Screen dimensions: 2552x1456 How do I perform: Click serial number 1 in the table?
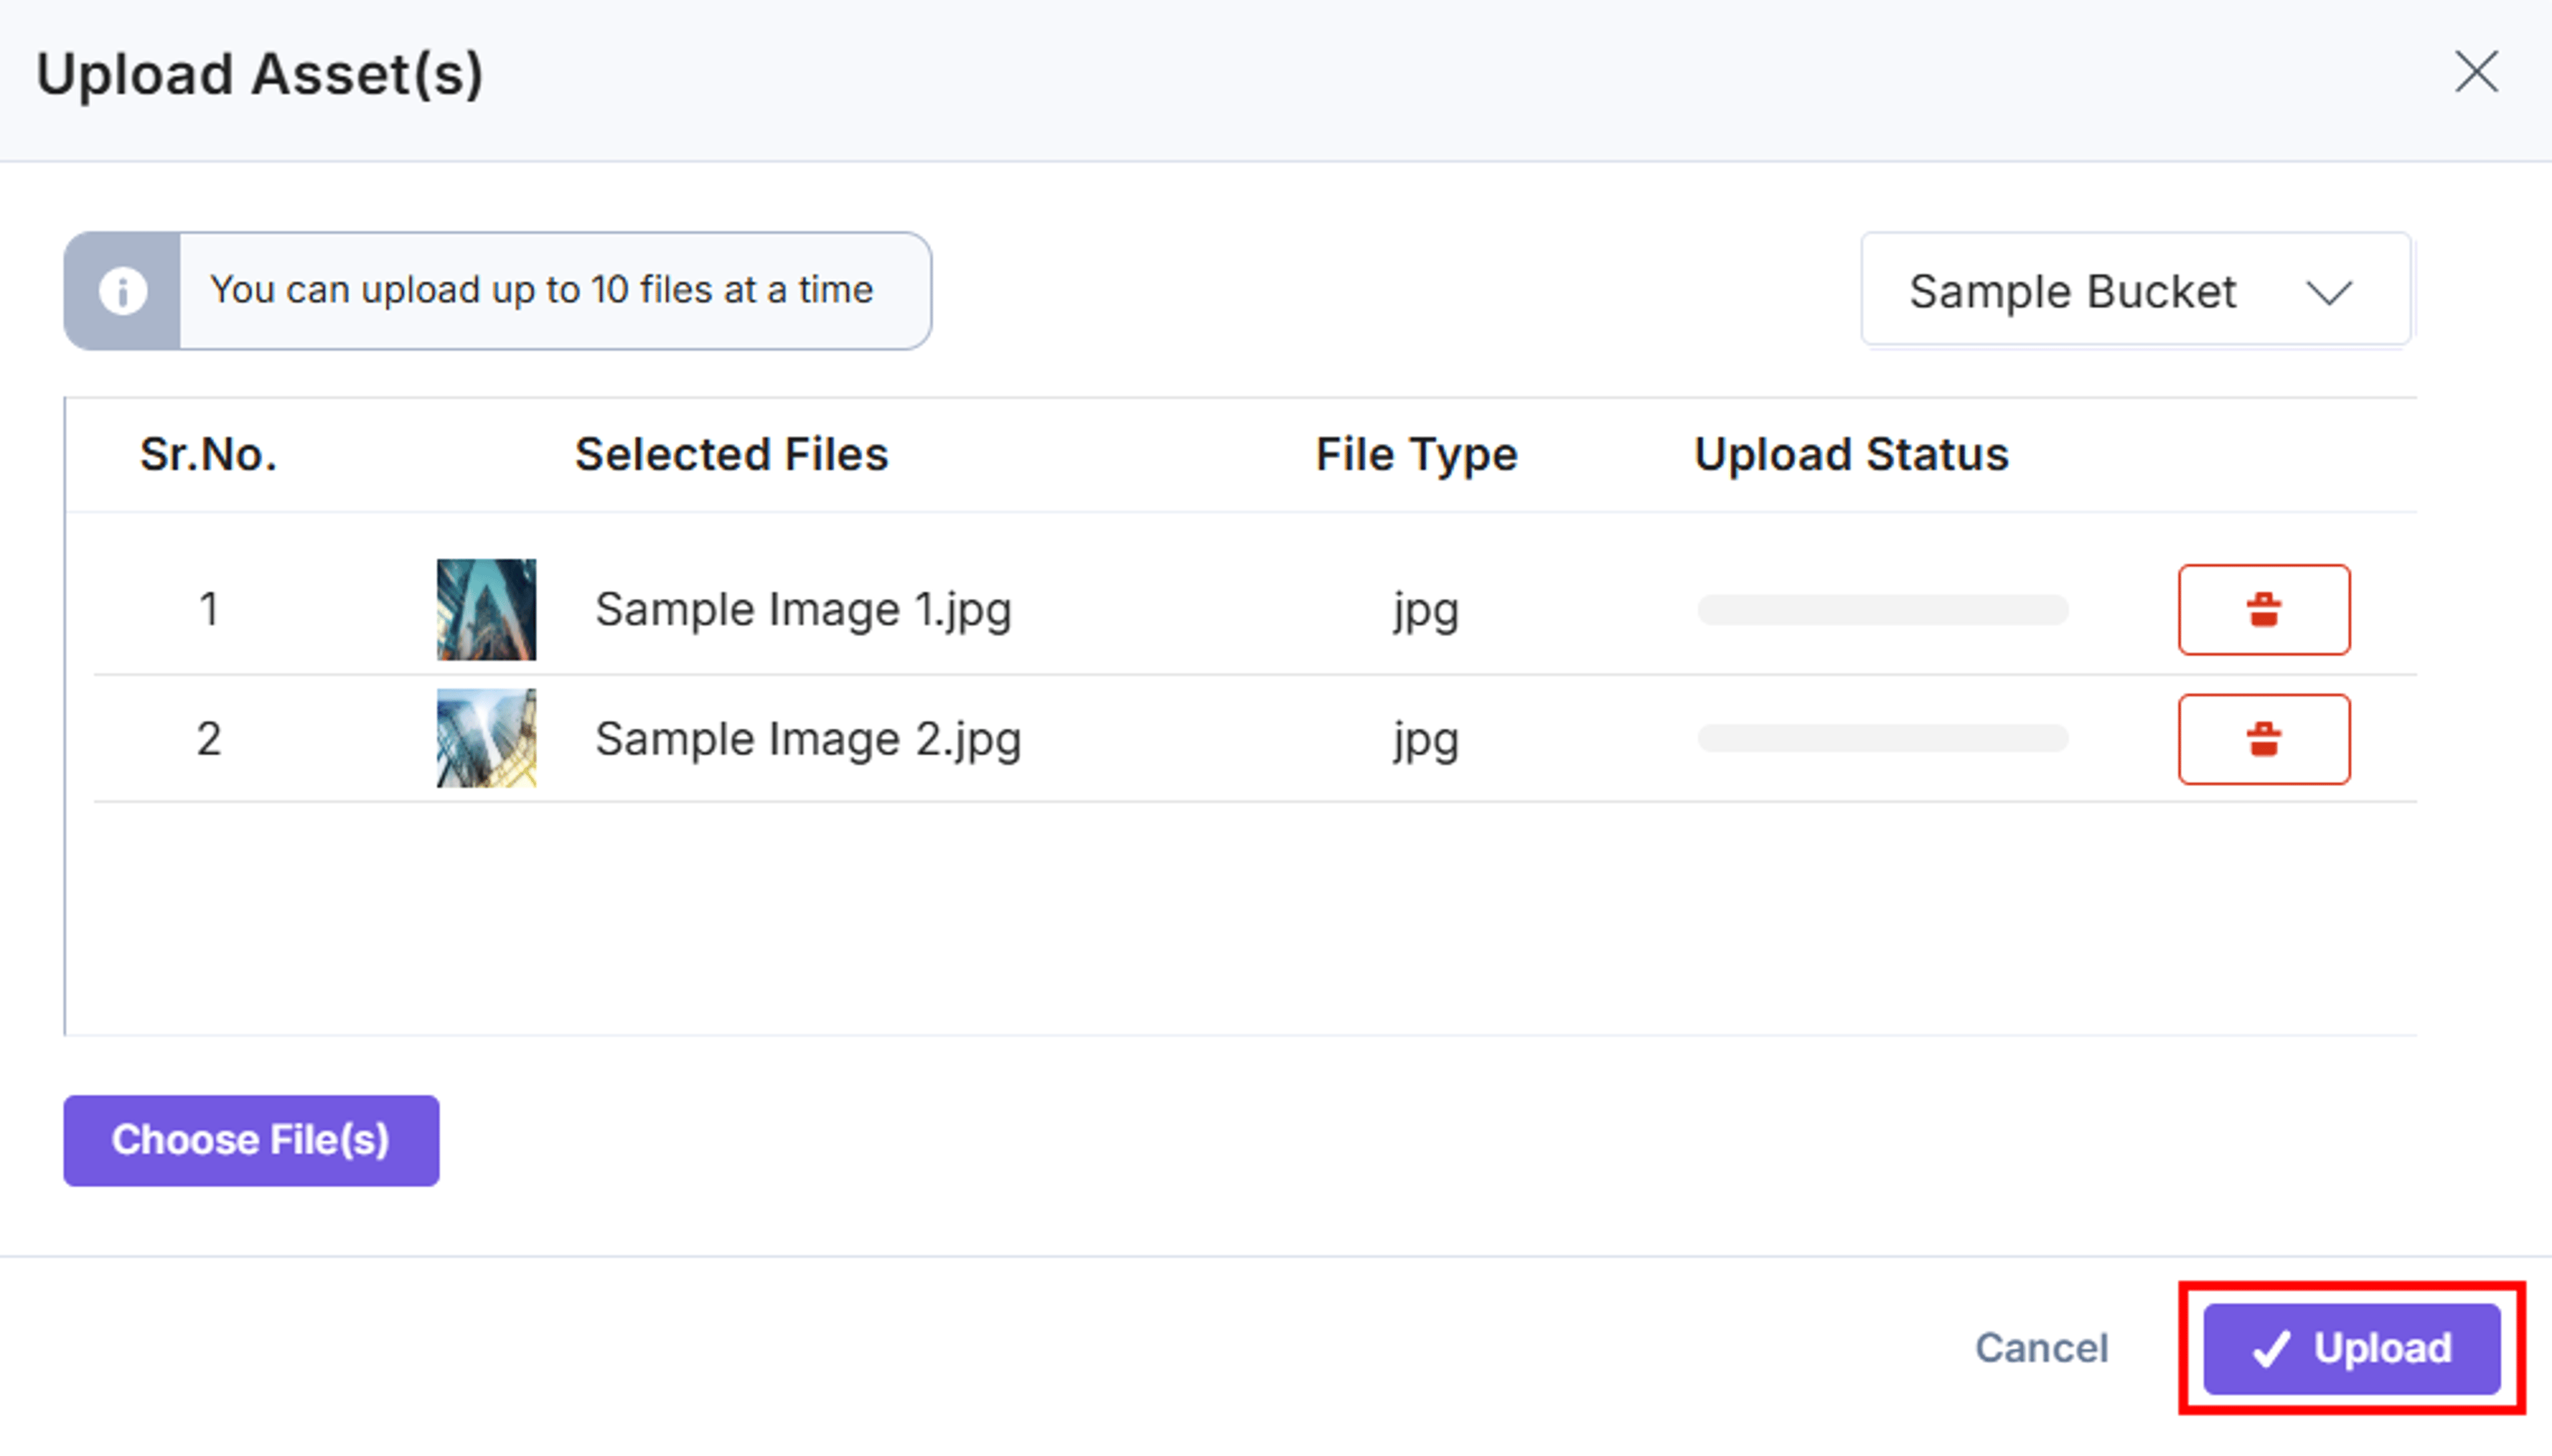(208, 609)
